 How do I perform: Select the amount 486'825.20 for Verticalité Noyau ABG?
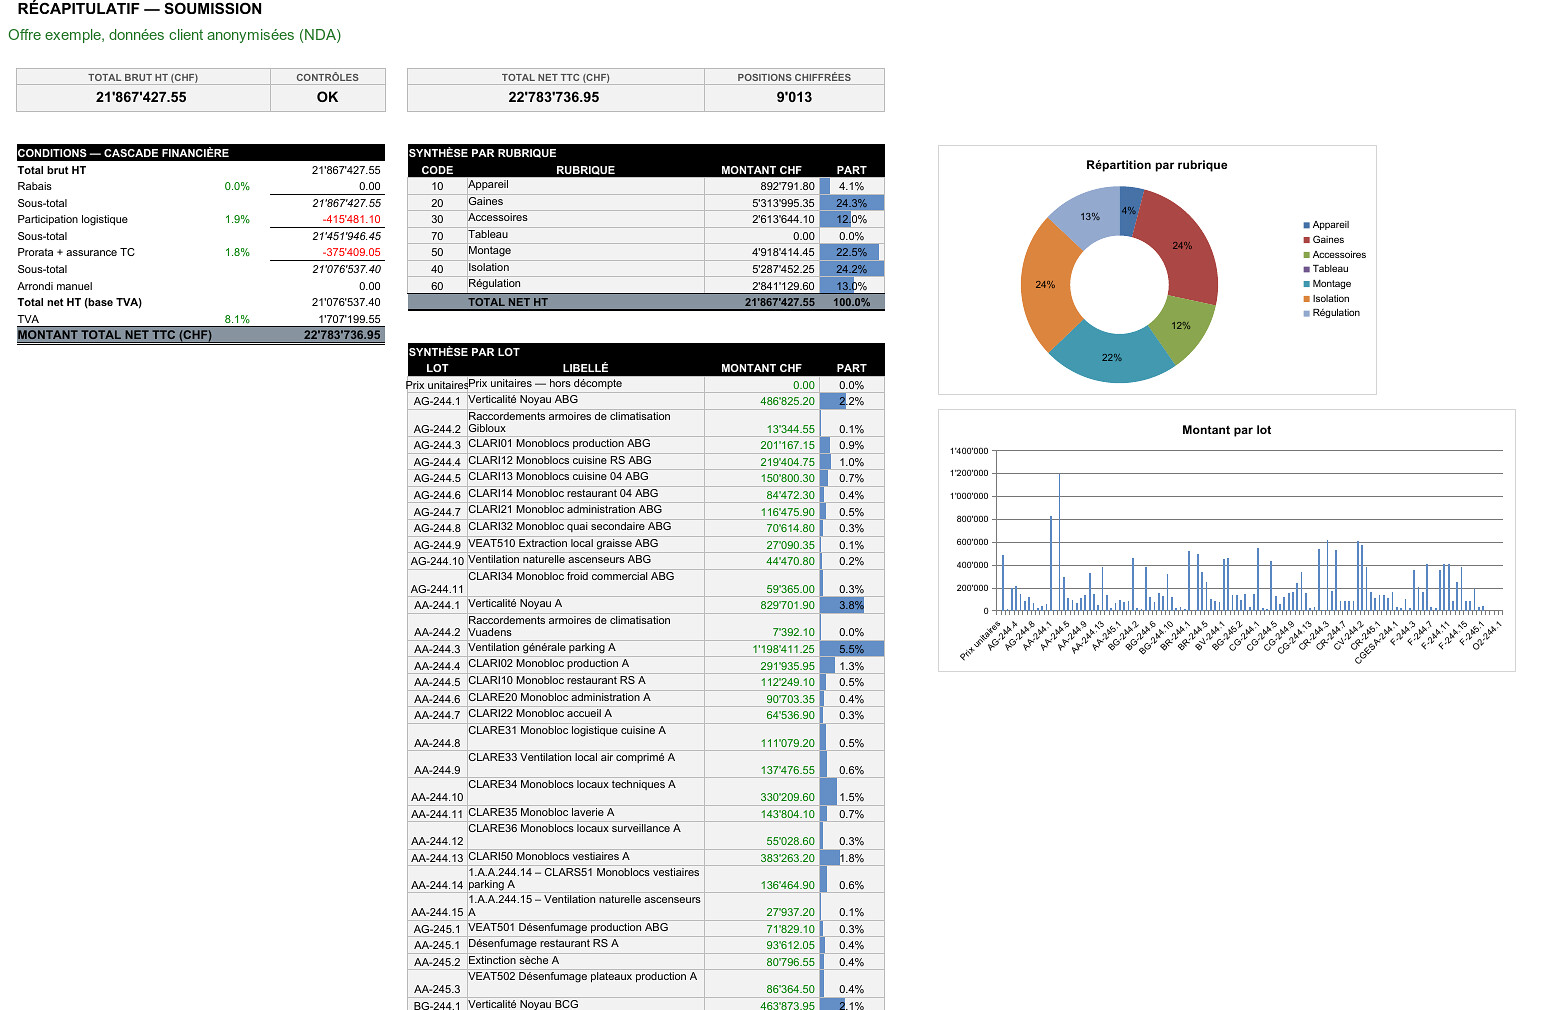(787, 401)
